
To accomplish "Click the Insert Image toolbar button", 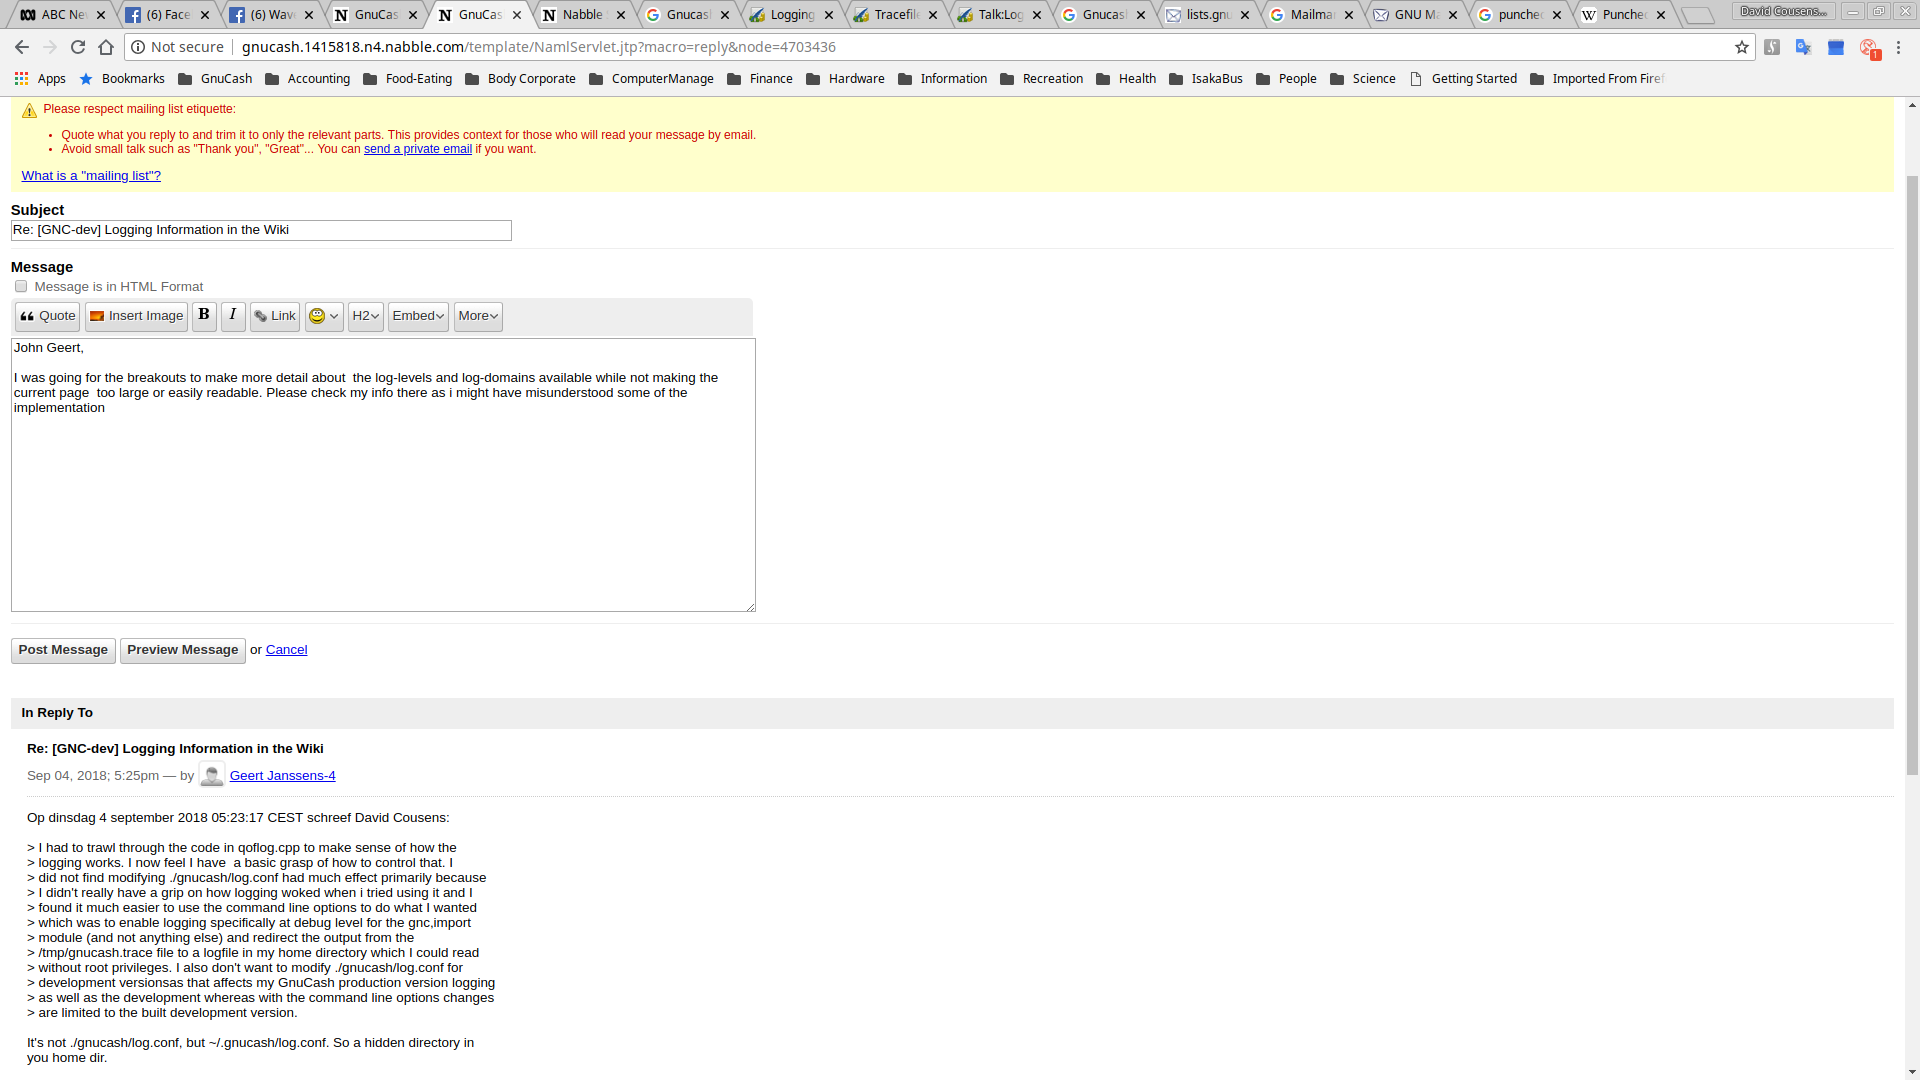I will tap(136, 317).
